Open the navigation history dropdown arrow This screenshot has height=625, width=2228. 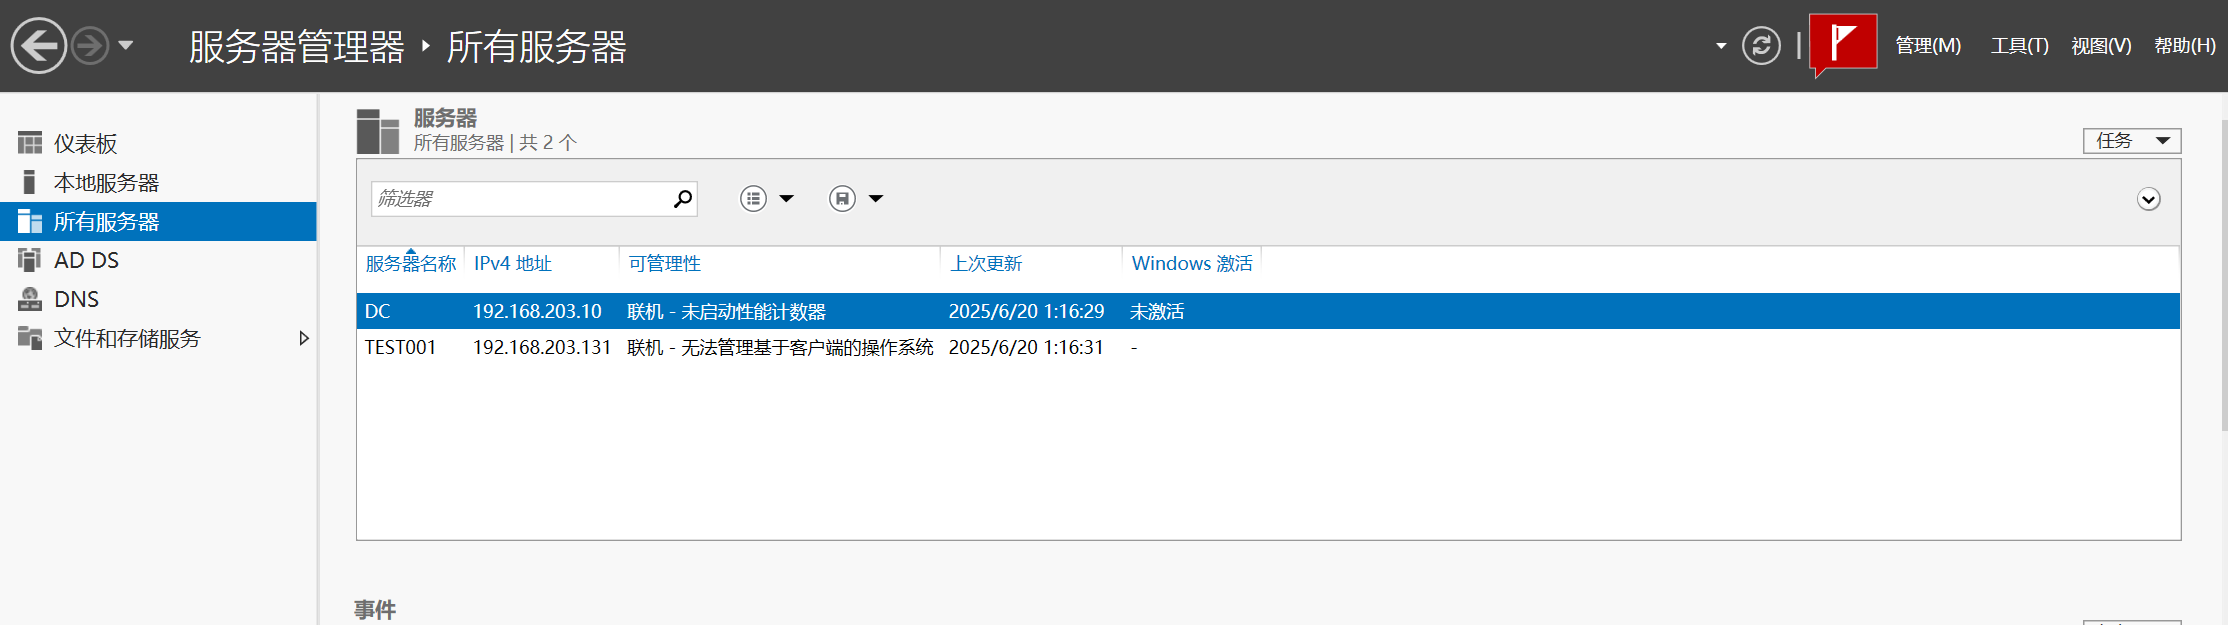pyautogui.click(x=126, y=46)
